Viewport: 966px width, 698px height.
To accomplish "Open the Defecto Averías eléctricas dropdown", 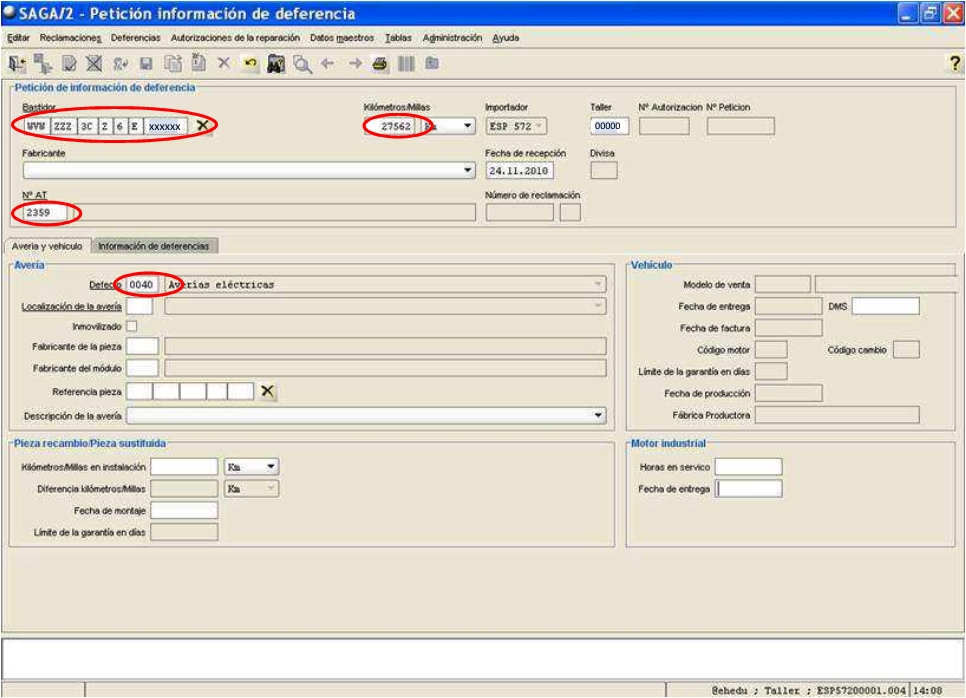I will (x=598, y=284).
